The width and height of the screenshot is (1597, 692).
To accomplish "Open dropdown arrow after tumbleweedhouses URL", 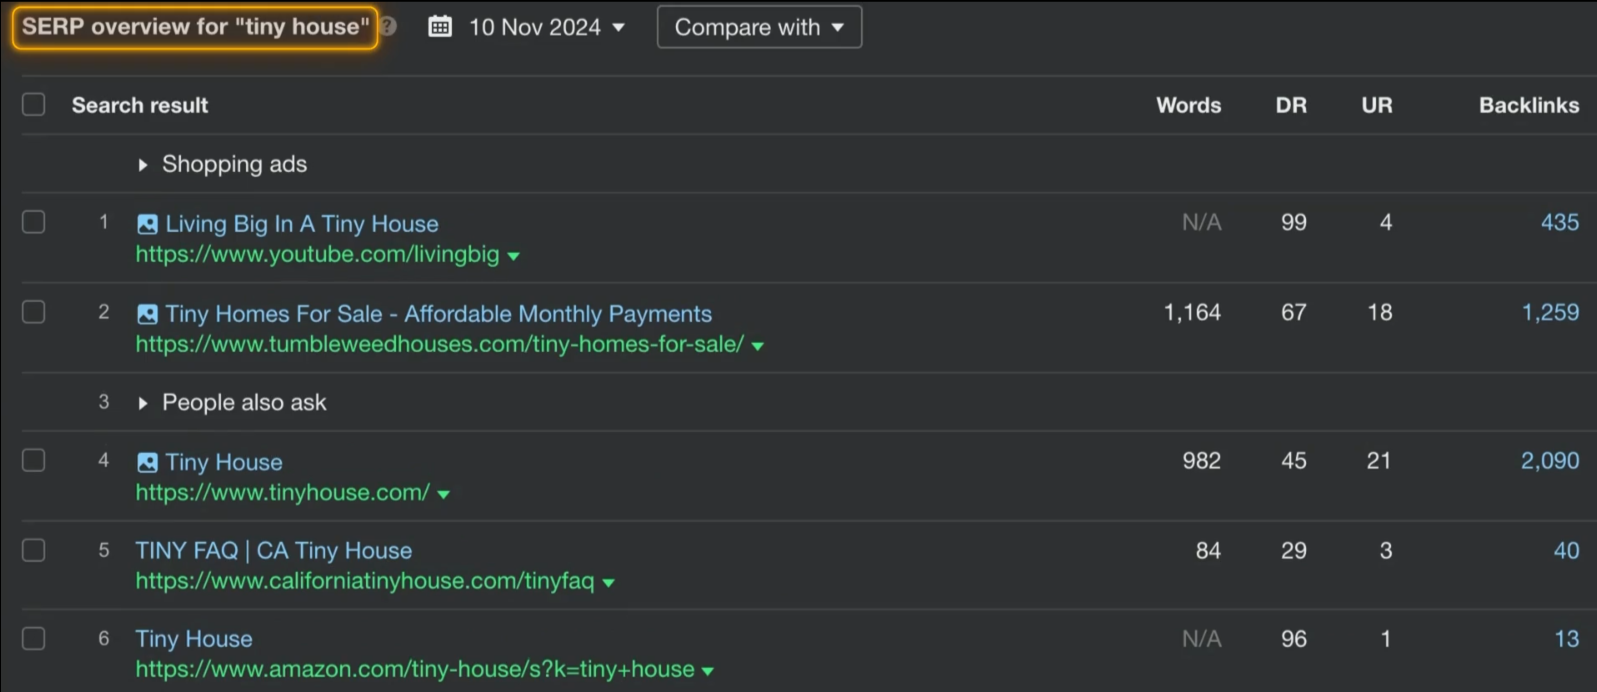I will (x=757, y=346).
